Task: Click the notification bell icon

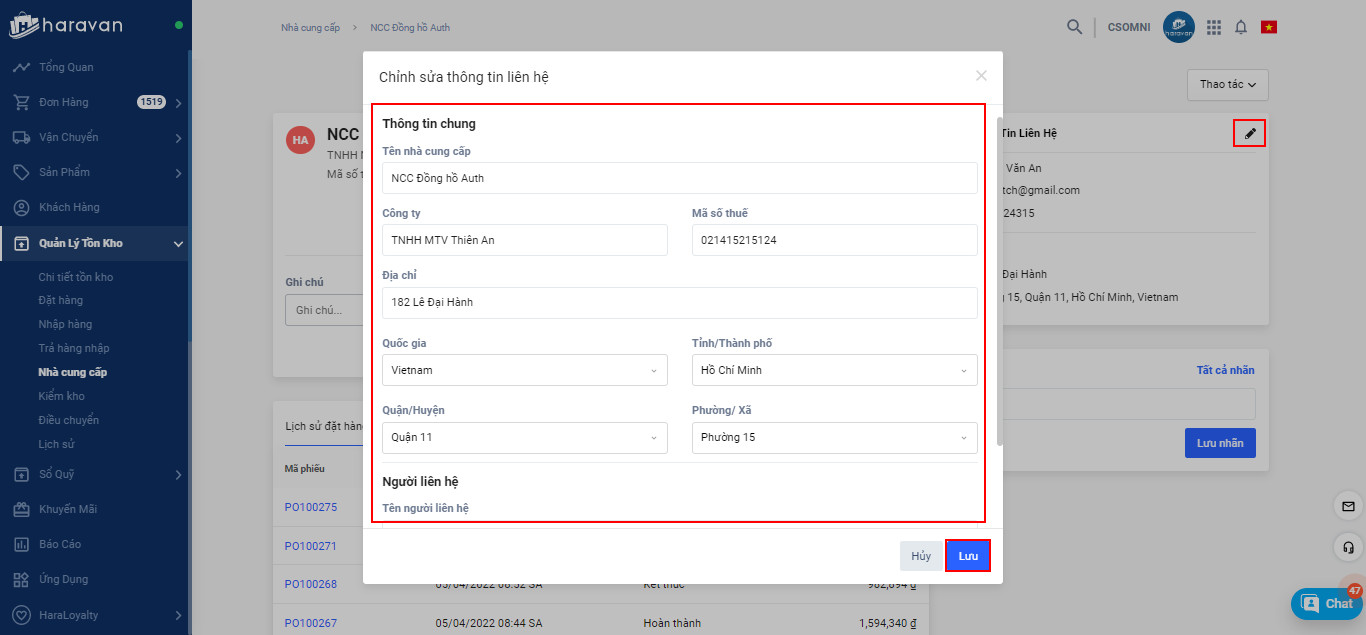Action: point(1241,27)
